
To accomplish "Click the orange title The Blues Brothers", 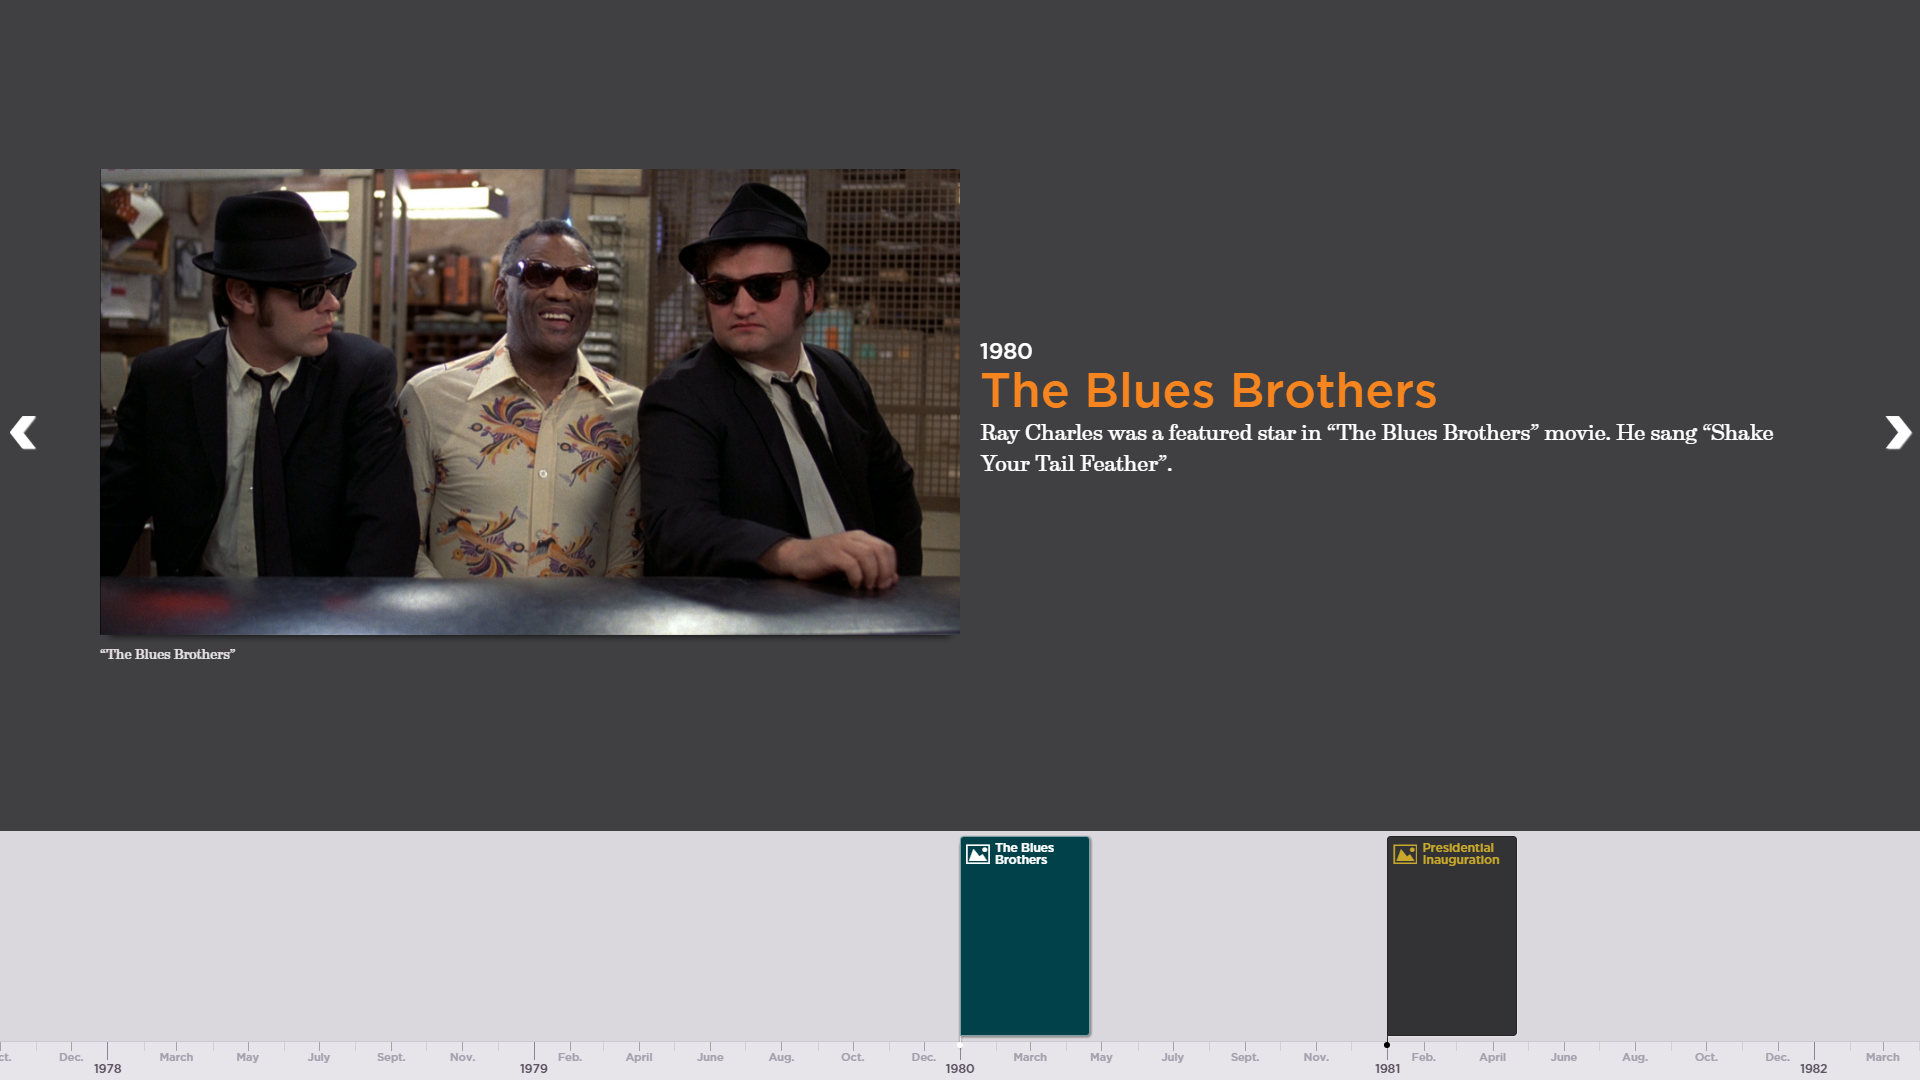I will pos(1208,391).
